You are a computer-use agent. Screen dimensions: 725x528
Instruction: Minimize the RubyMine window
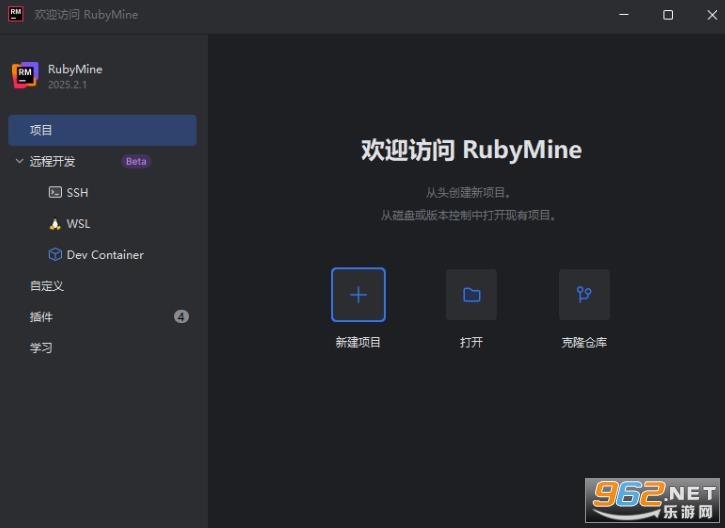point(624,15)
